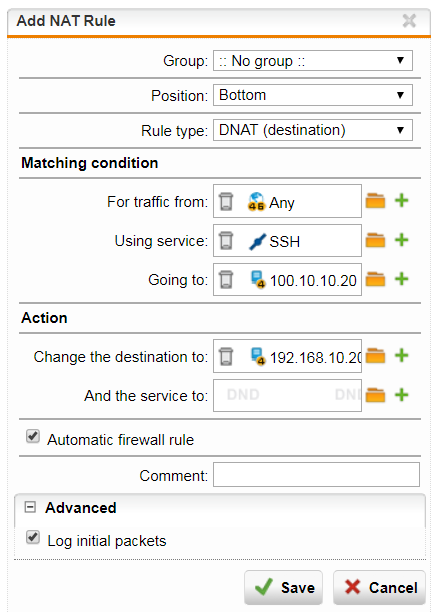The height and width of the screenshot is (612, 437).
Task: Collapse the Advanced section
Action: 30,507
